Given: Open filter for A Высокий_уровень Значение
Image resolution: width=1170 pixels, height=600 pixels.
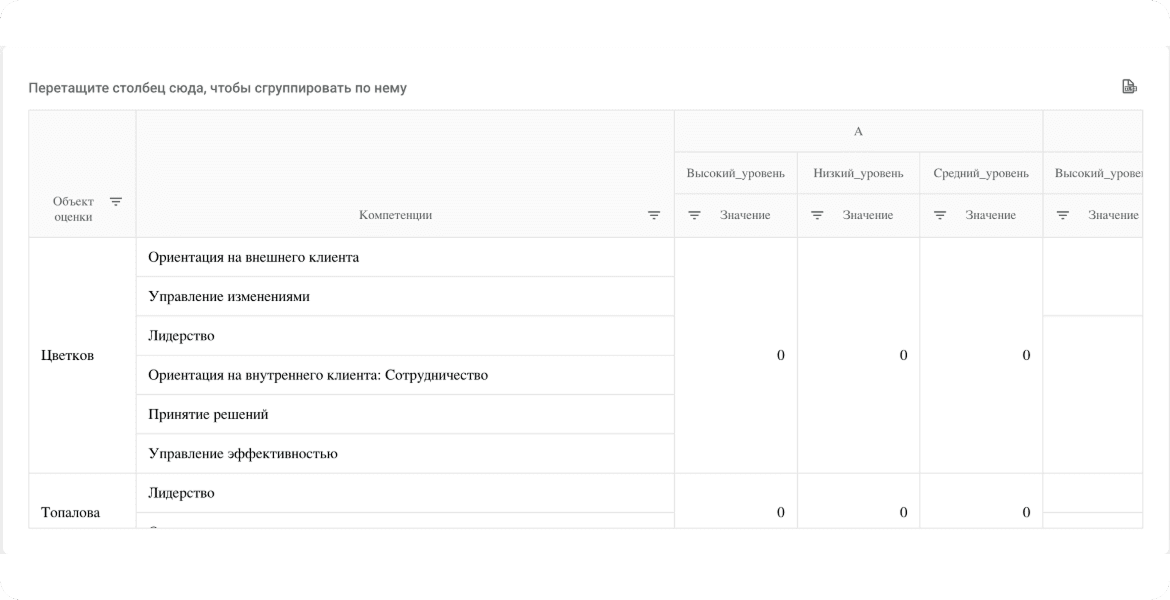Looking at the screenshot, I should (694, 215).
